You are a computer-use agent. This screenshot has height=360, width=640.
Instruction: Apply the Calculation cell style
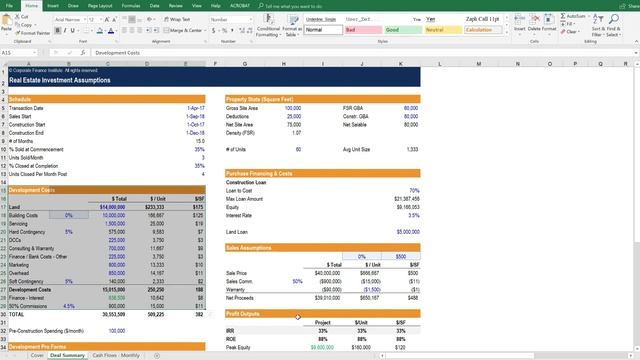(483, 30)
